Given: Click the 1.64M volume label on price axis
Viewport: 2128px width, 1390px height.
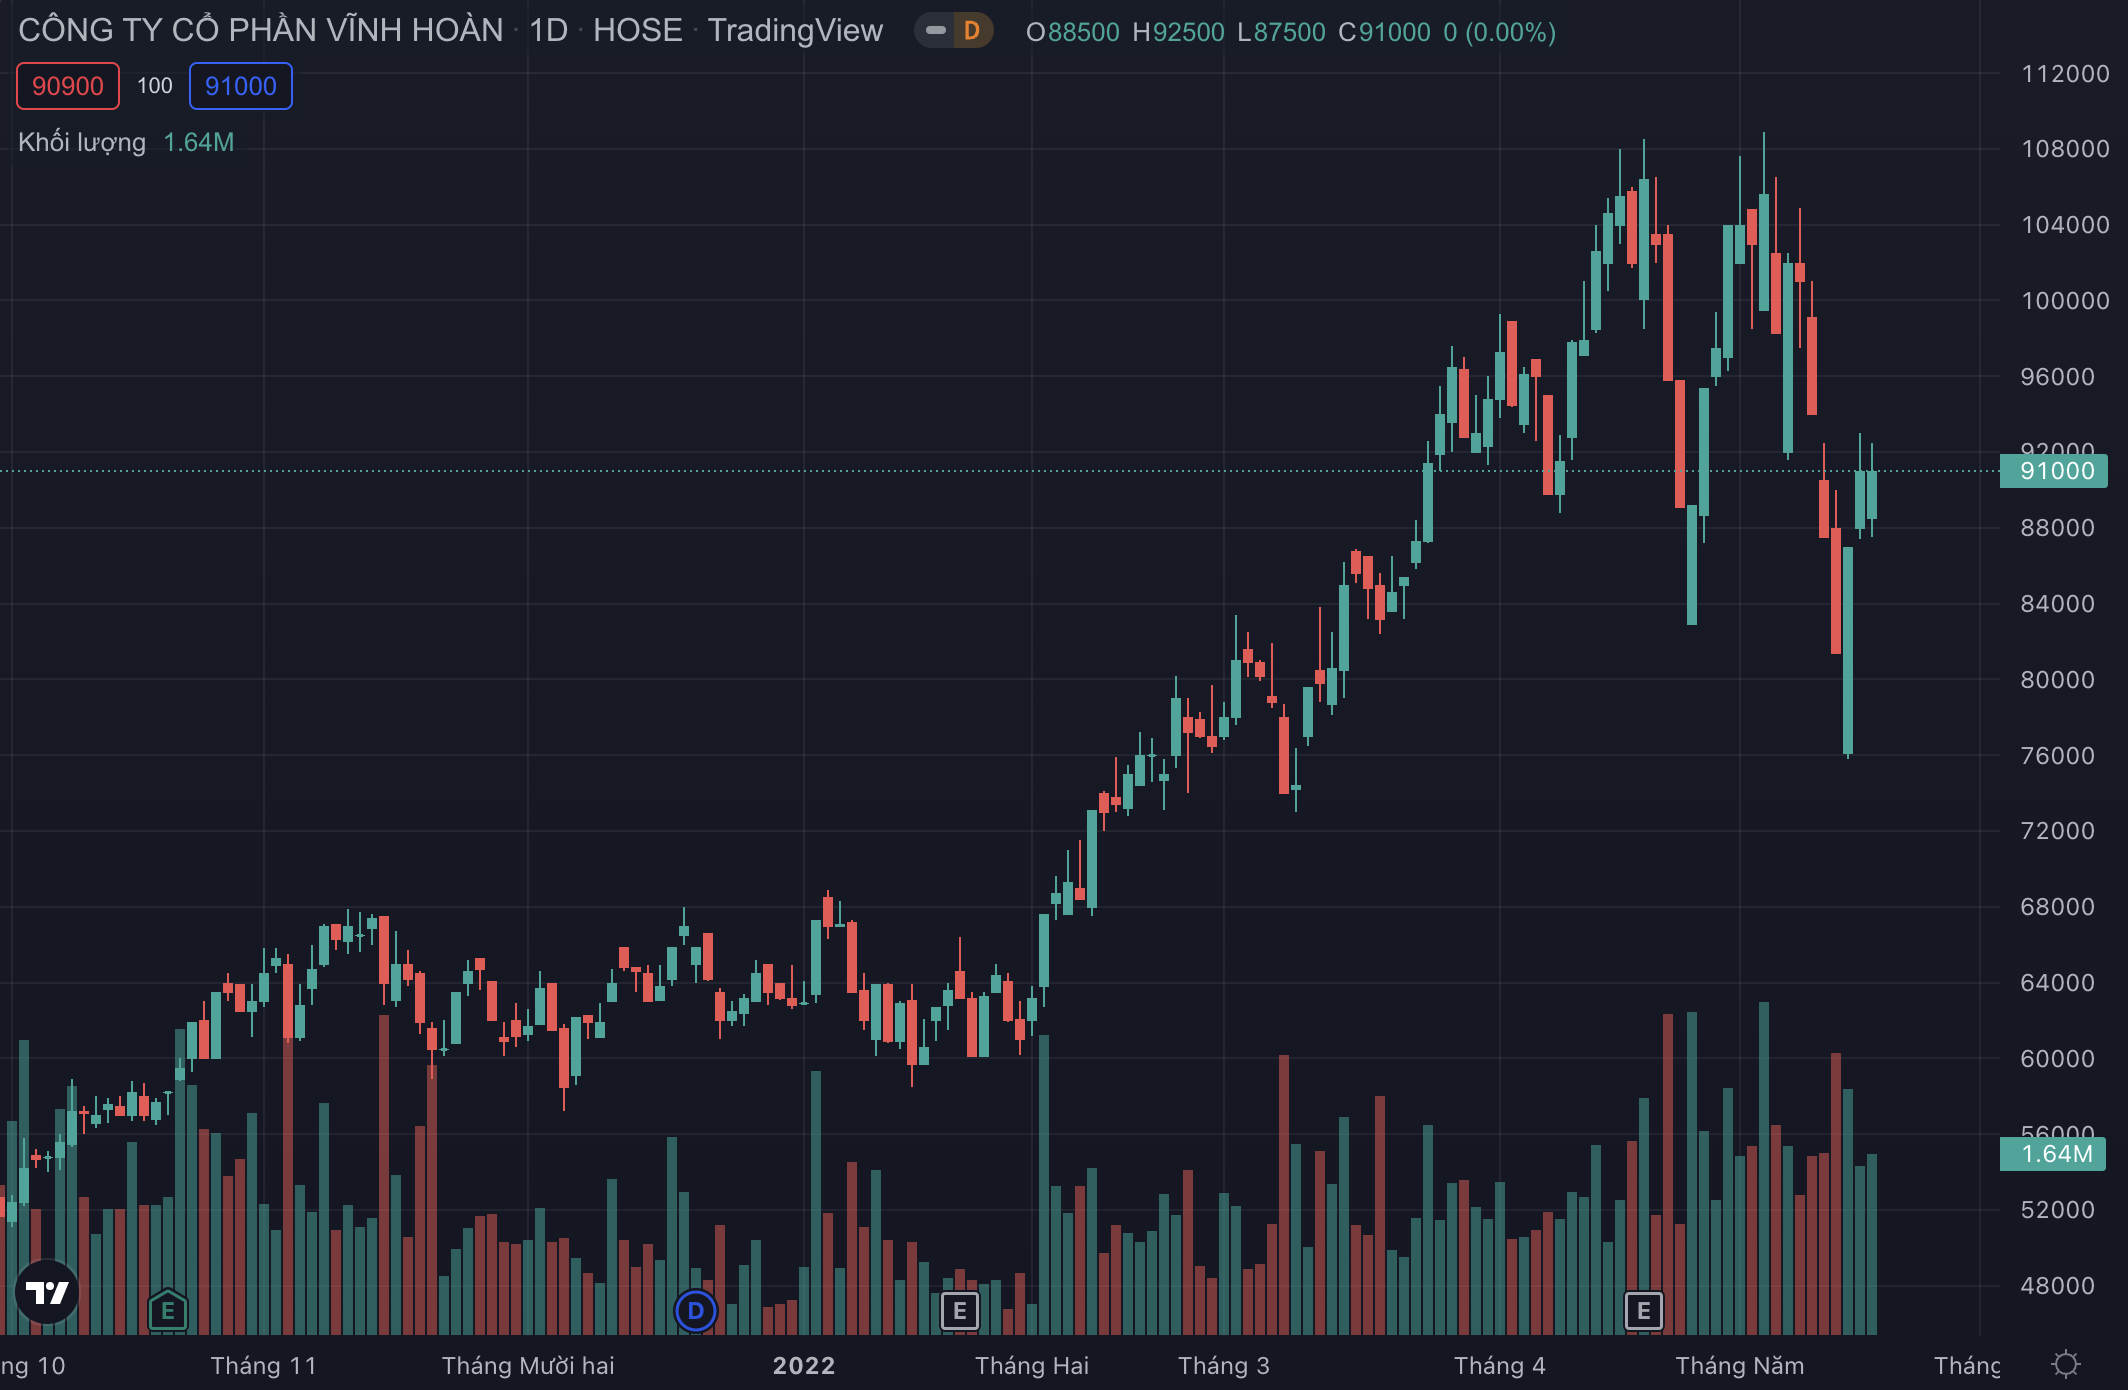Looking at the screenshot, I should (x=2053, y=1154).
